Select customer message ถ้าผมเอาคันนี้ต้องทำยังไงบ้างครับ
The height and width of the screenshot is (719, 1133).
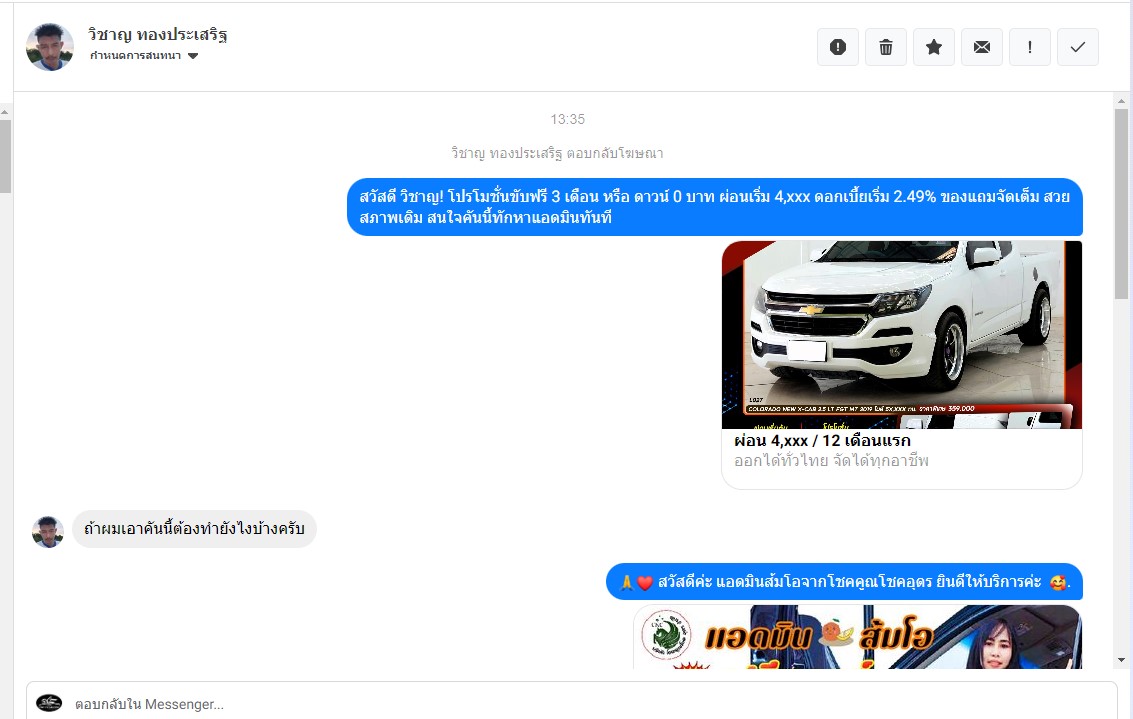click(x=194, y=528)
